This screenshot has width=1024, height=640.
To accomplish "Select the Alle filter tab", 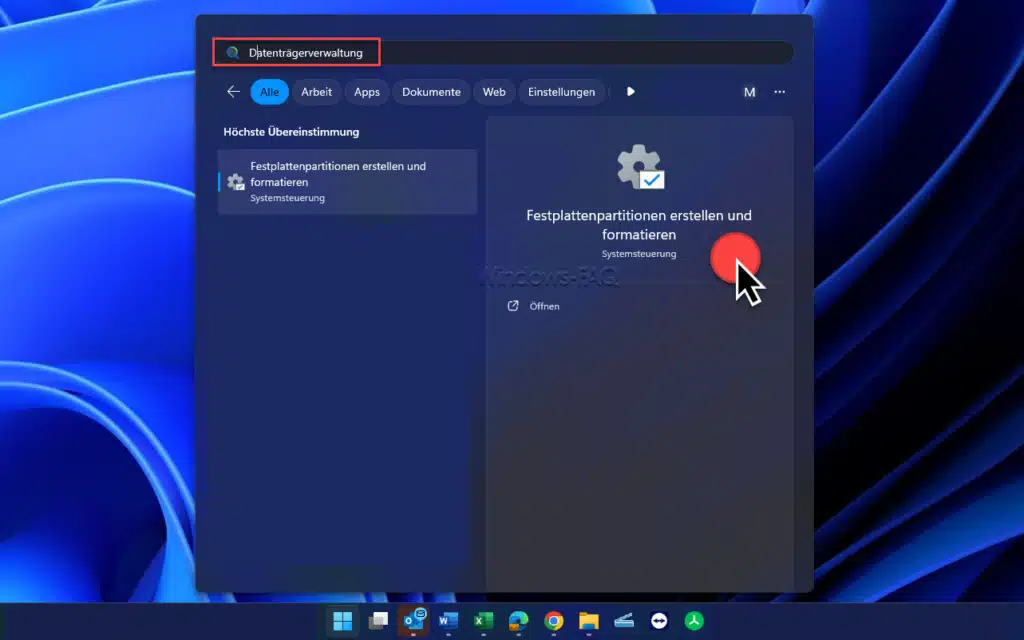I will point(269,92).
